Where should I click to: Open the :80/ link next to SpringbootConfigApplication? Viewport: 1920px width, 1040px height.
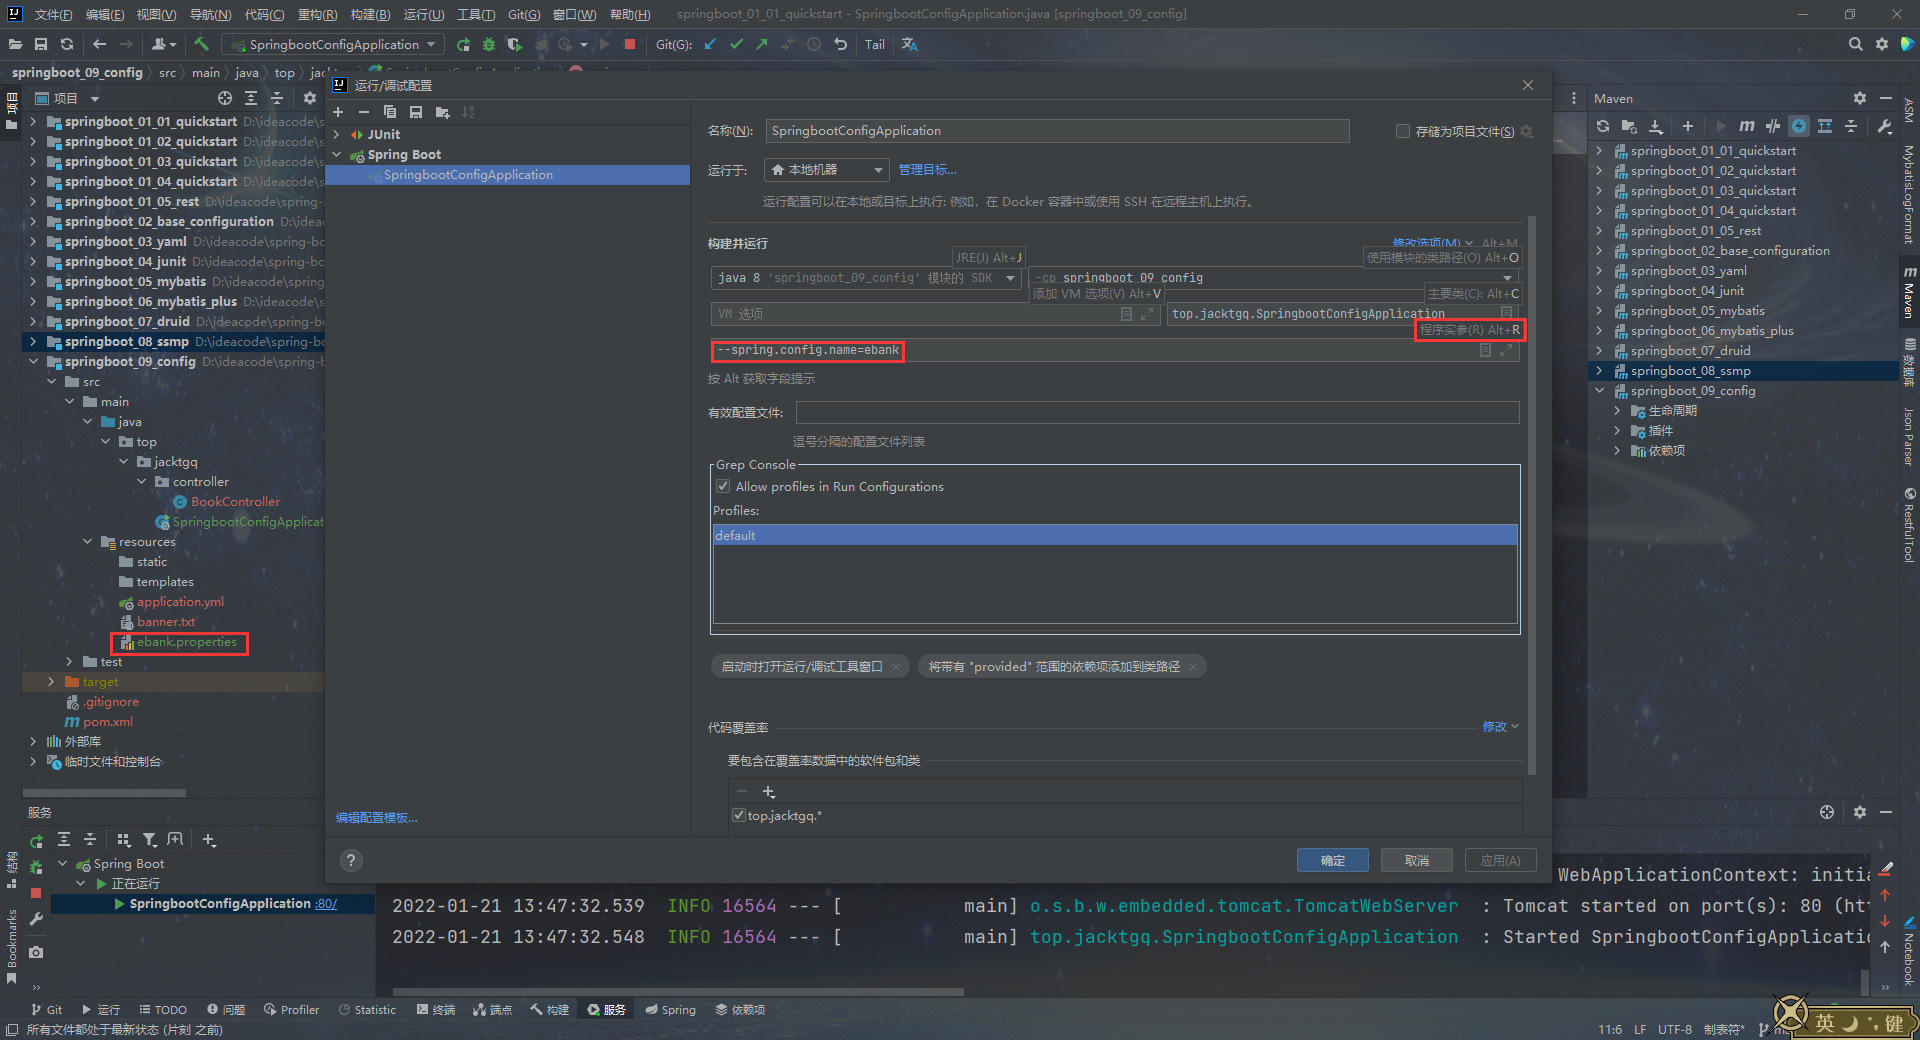coord(326,903)
